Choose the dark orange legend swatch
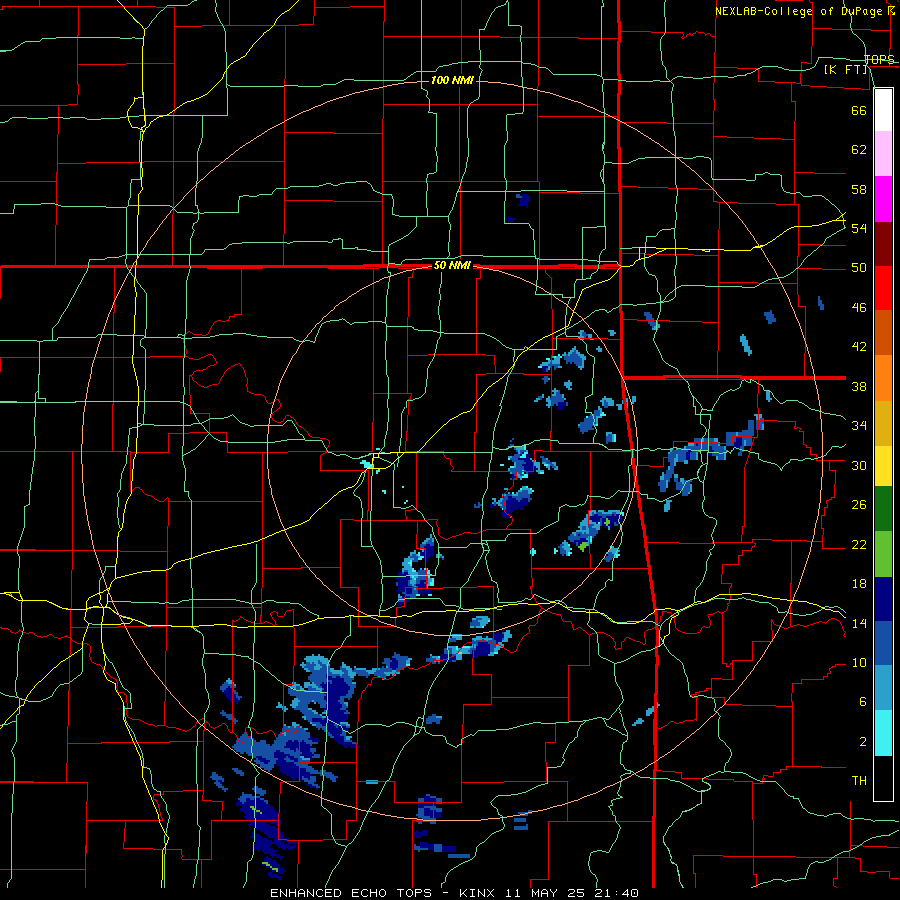 [883, 333]
